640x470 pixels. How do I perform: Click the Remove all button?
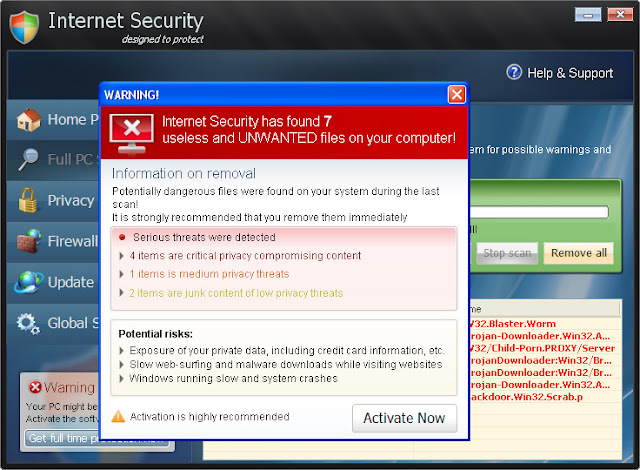coord(578,253)
